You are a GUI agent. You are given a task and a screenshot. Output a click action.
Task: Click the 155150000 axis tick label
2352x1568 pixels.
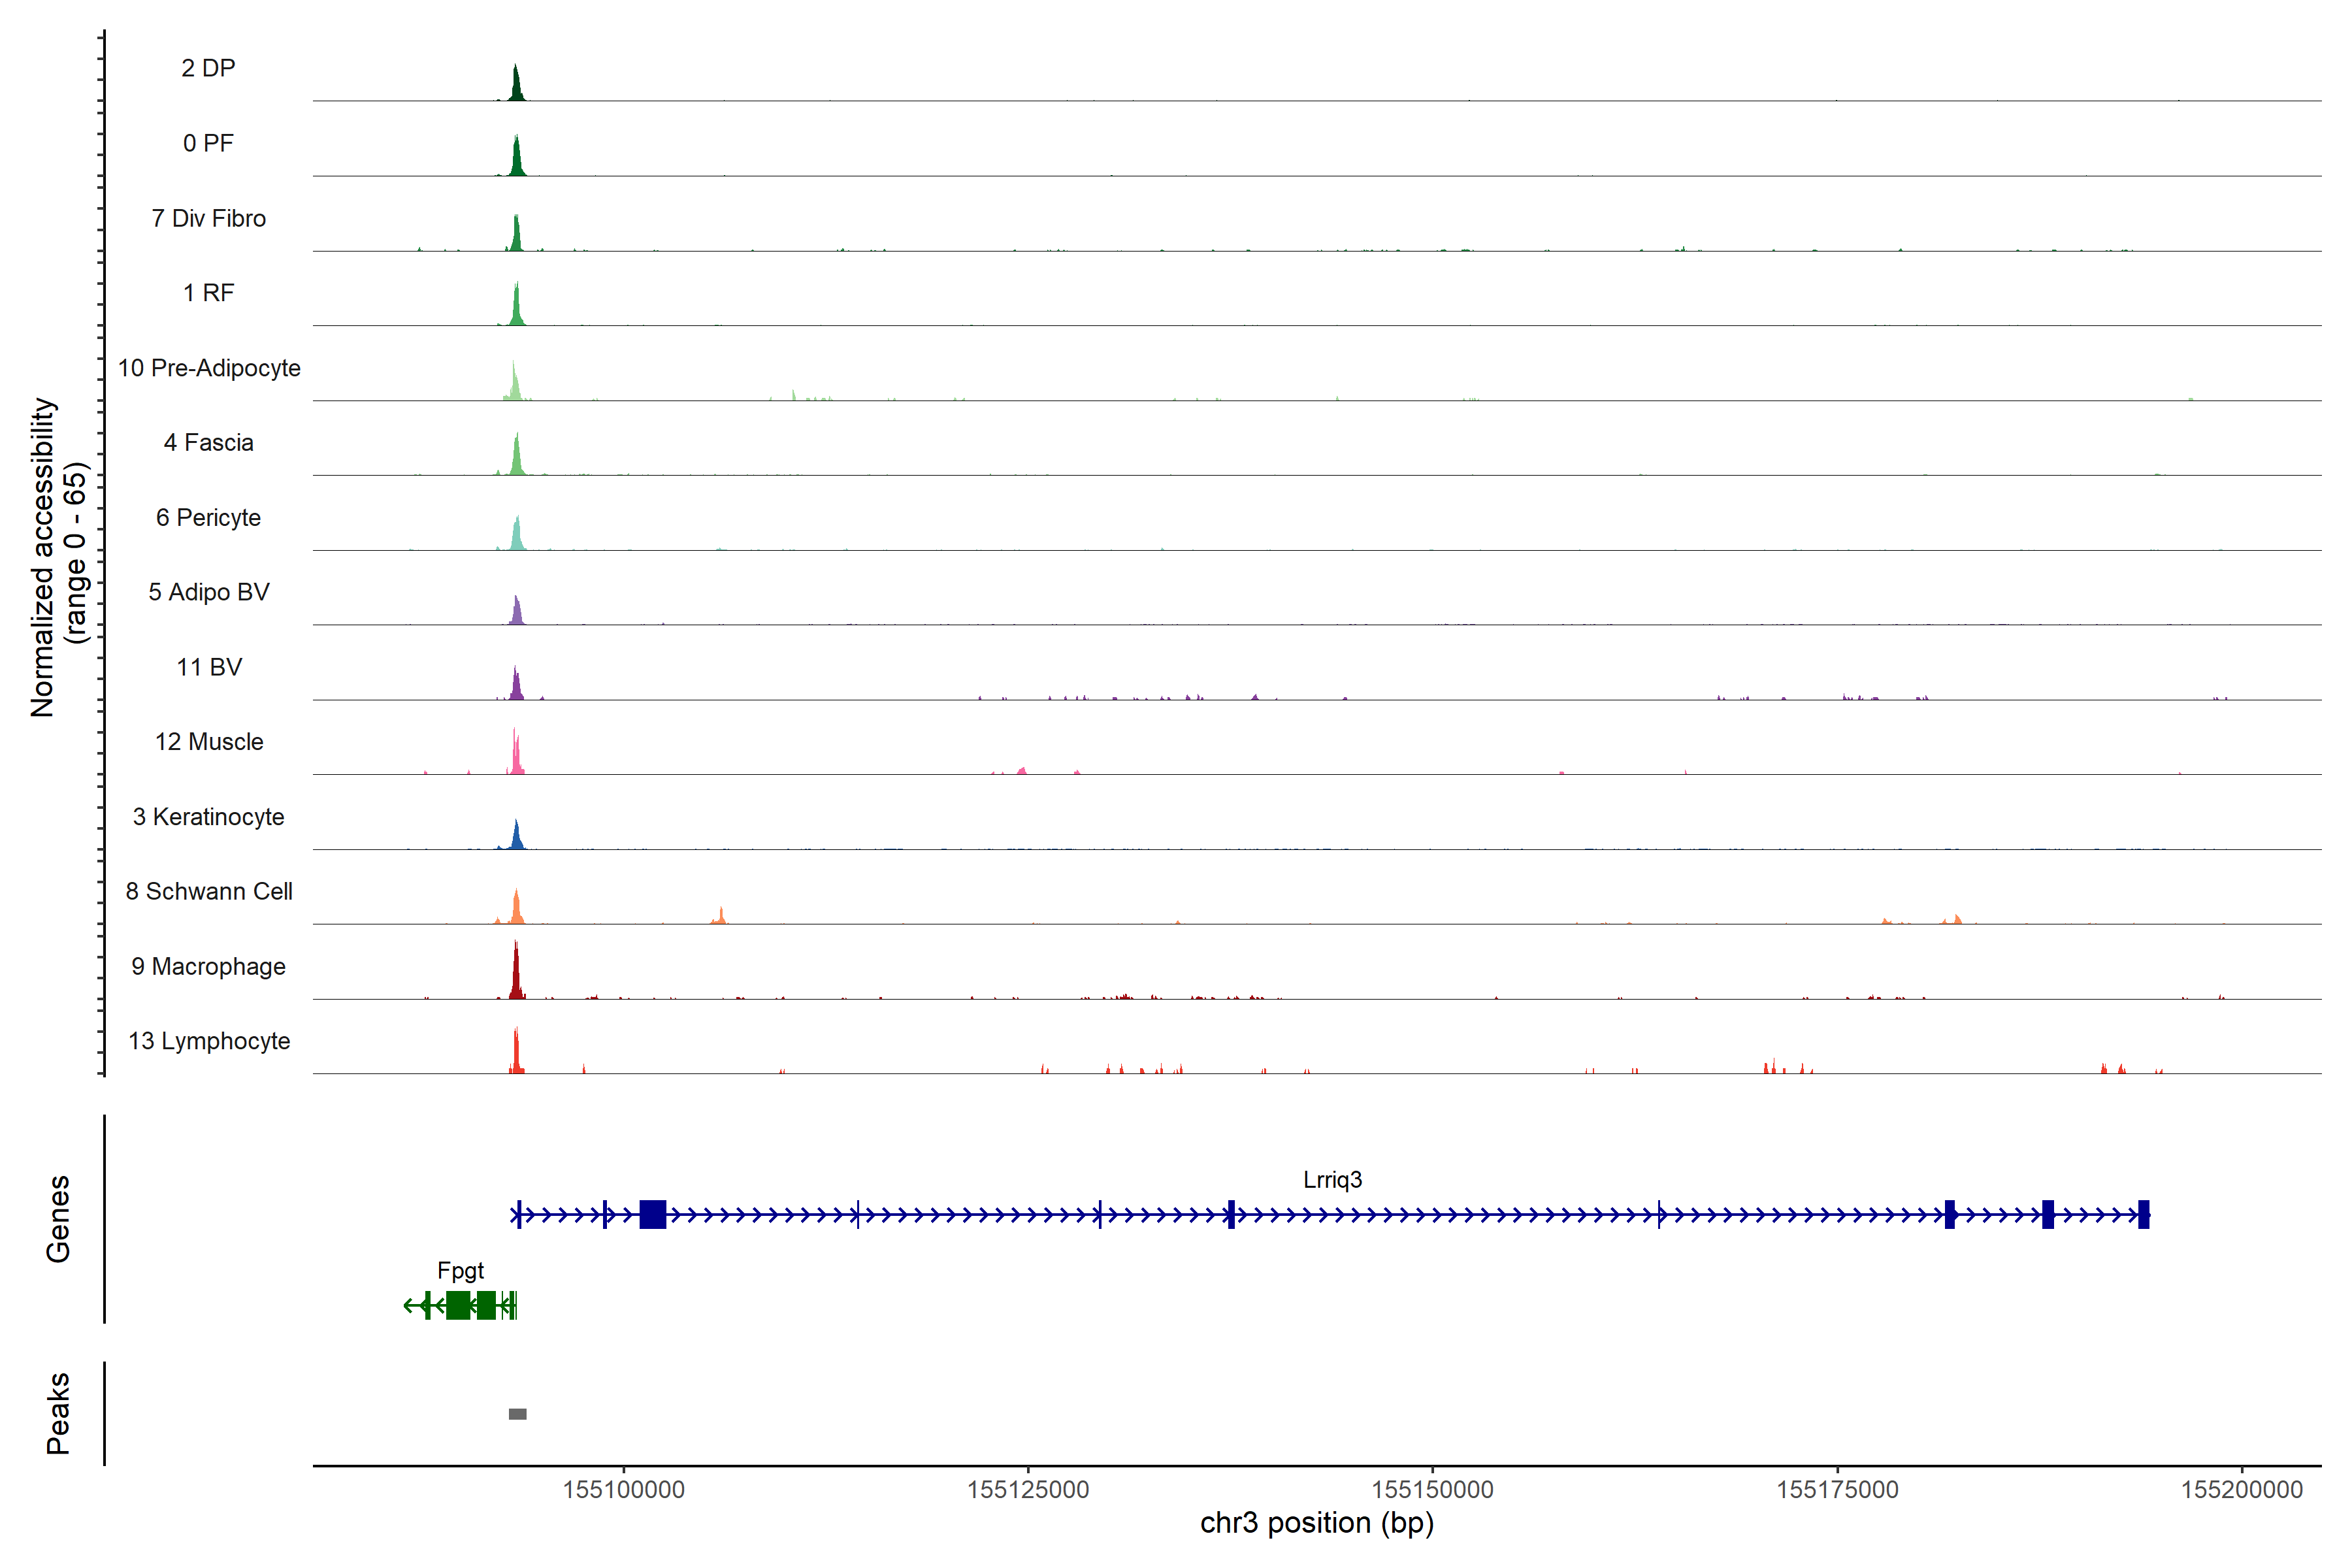1432,1489
